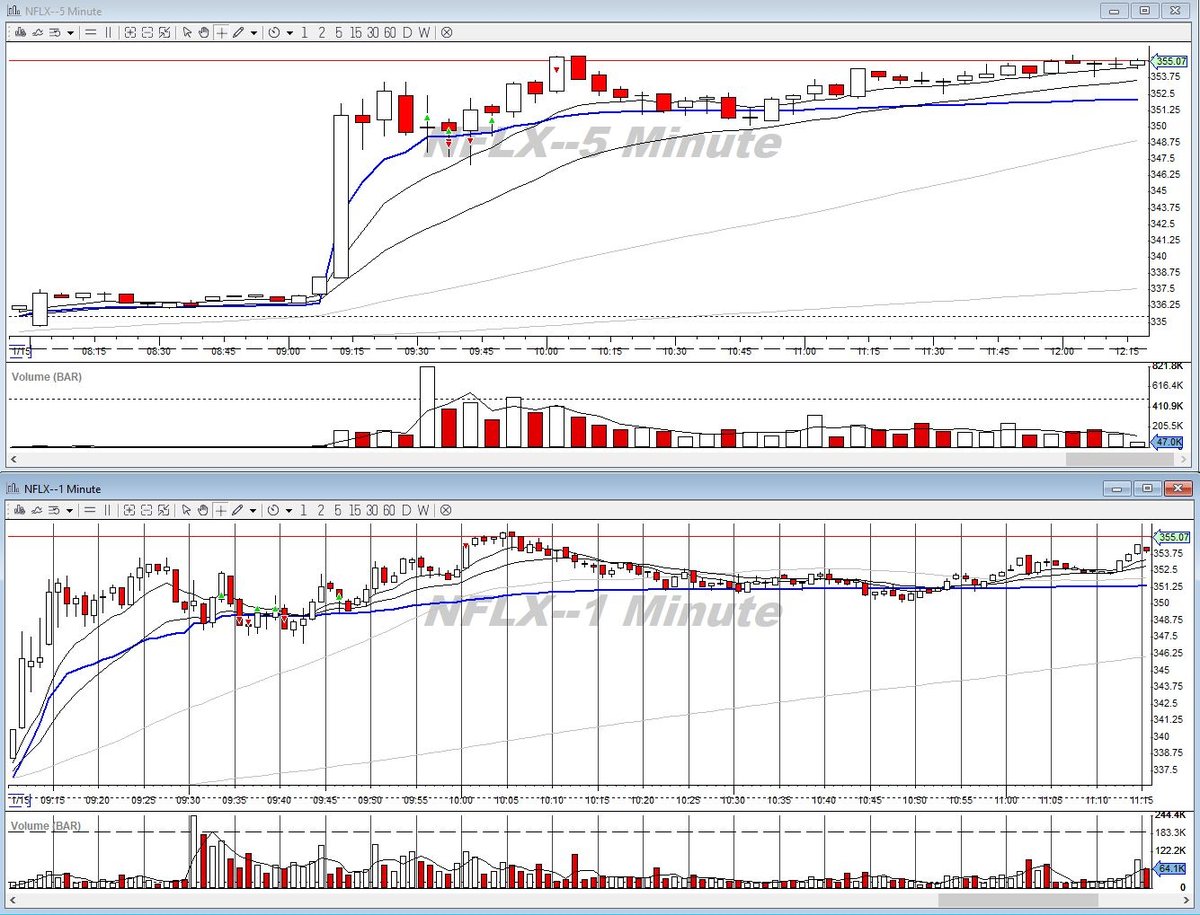Zoom out on the 1 Minute chart
Screen dimensions: 1200x915
[x=147, y=510]
